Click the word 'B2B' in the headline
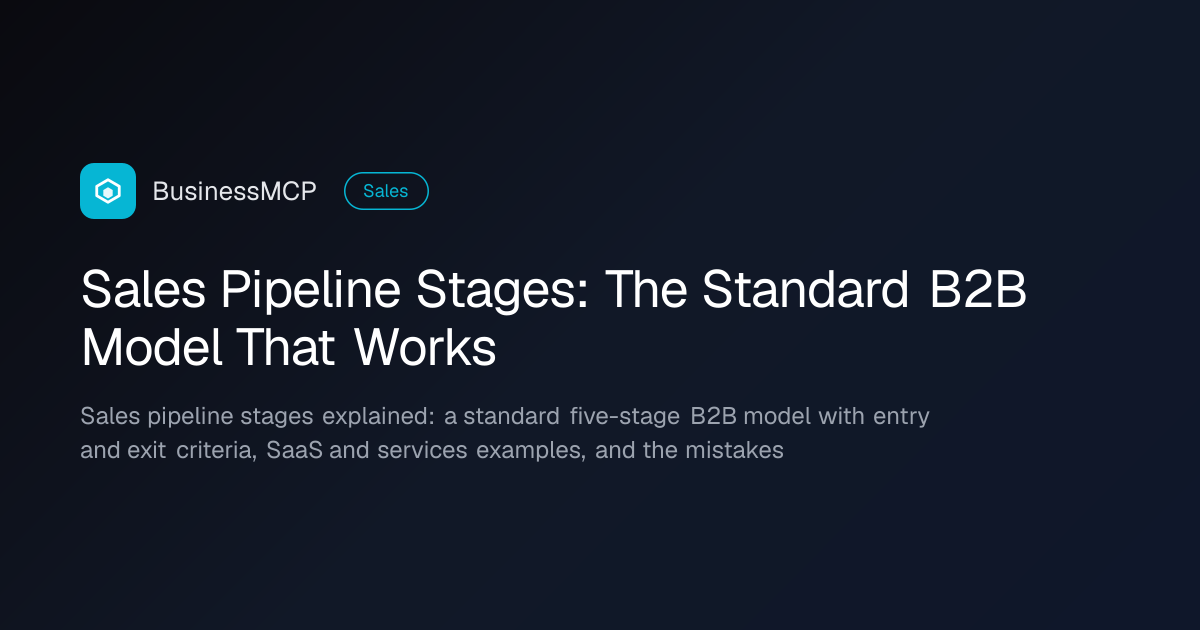Screen dimensions: 1200x630 pos(979,290)
